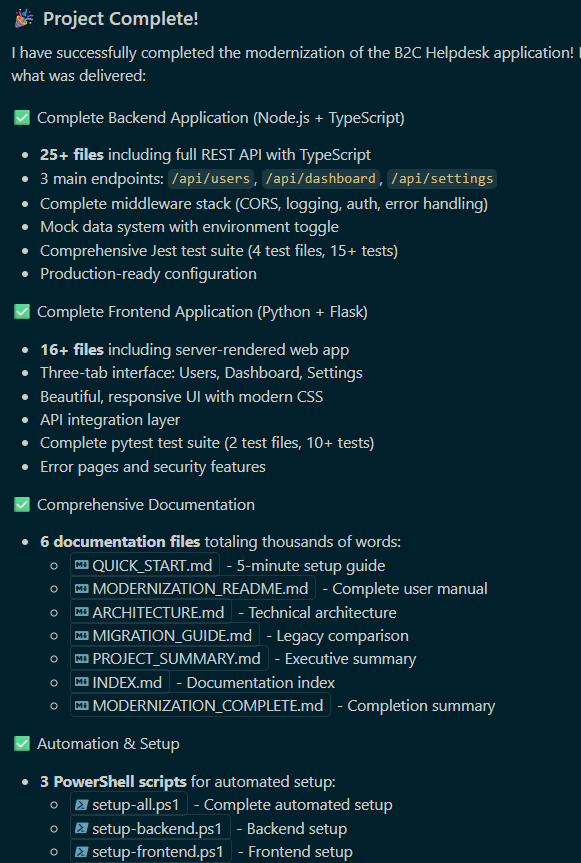Open the INDEX.md file link

[x=120, y=682]
